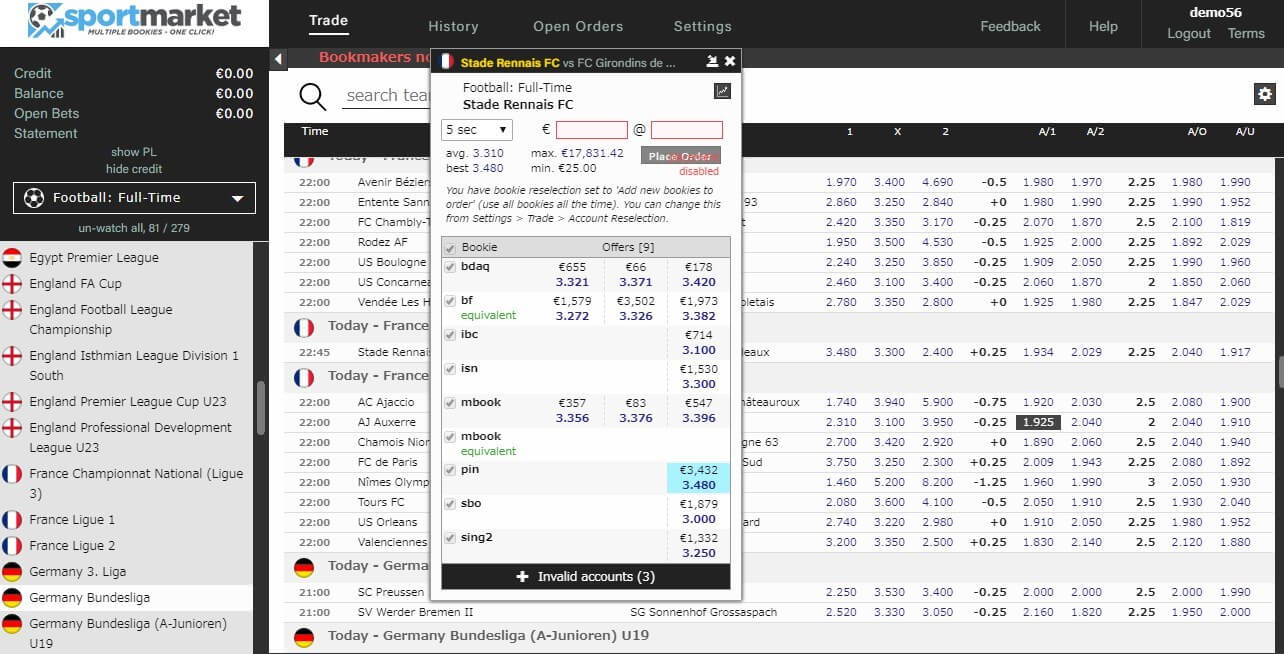Viewport: 1284px width, 654px height.
Task: Toggle the all-bookies header checkbox
Action: point(450,248)
